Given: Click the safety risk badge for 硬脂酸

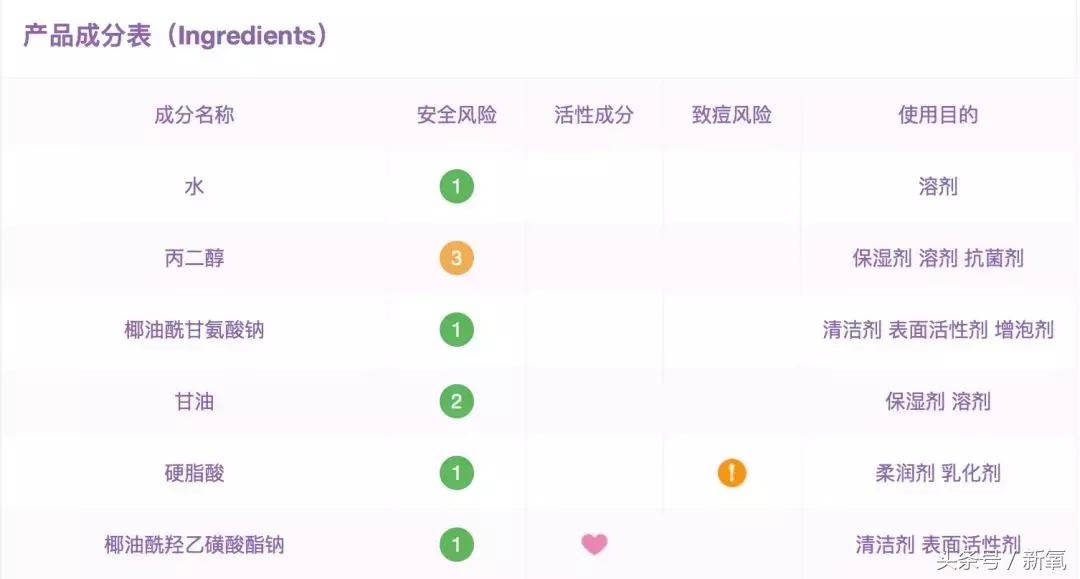Looking at the screenshot, I should click(456, 473).
